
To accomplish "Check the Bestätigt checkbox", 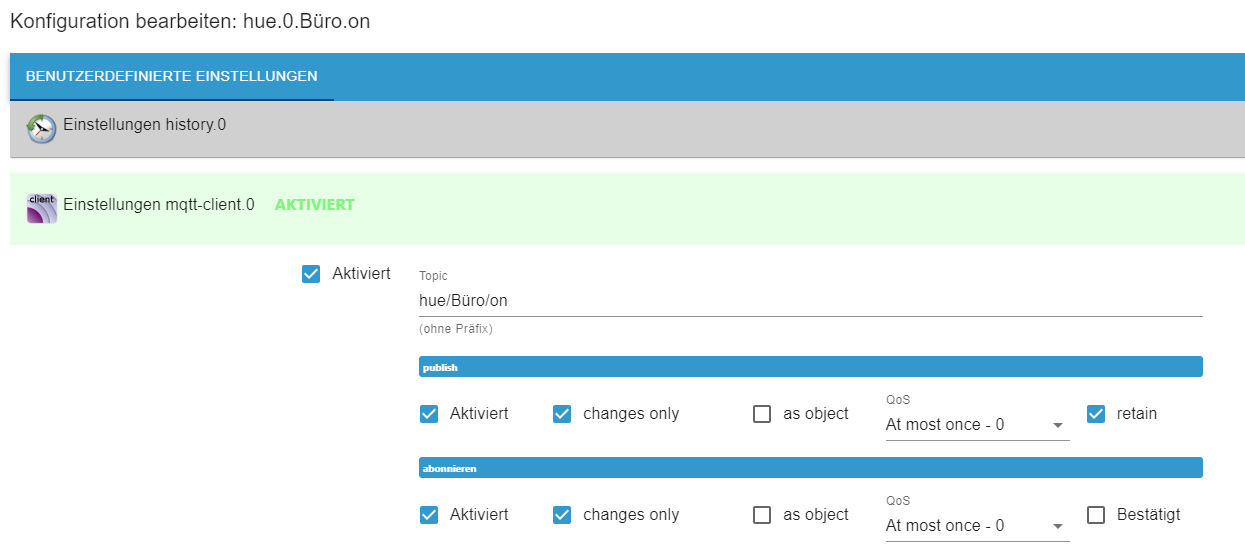I will (x=1096, y=515).
